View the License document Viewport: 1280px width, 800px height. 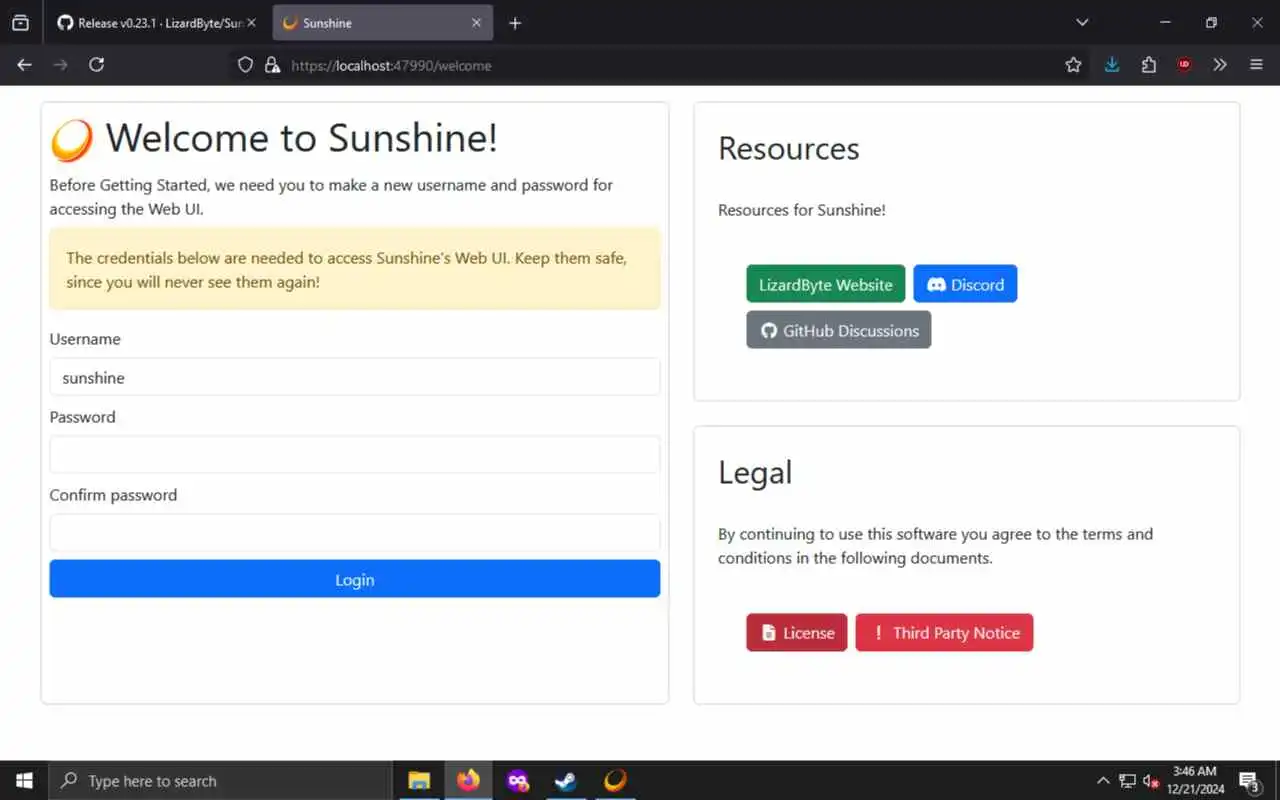click(x=797, y=633)
